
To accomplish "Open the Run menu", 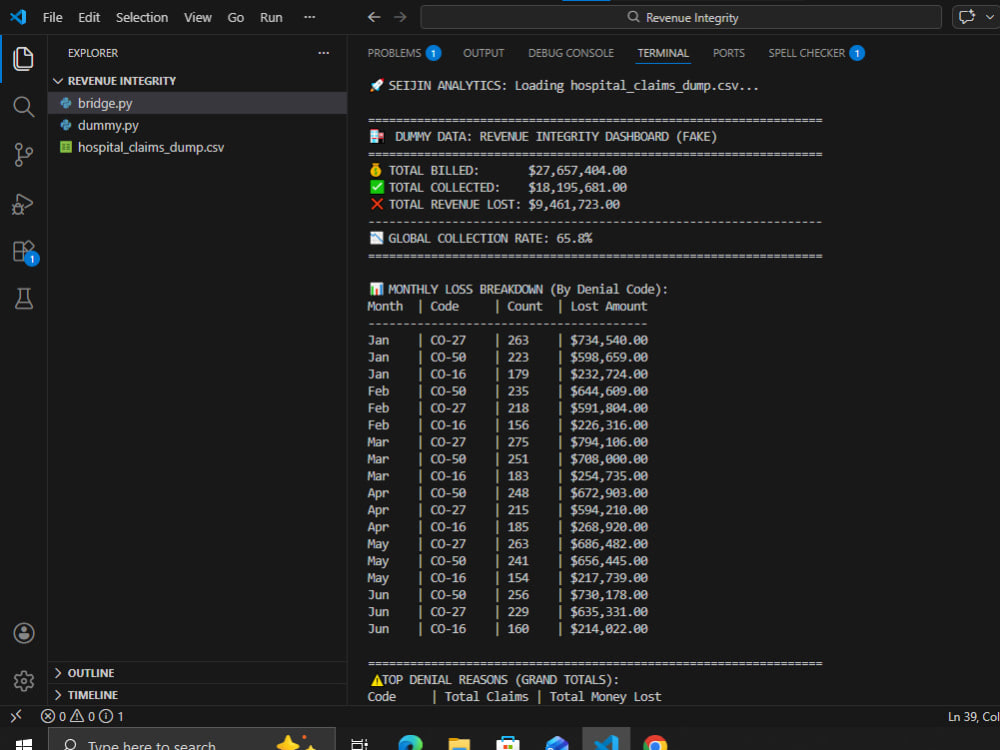I will pos(271,17).
